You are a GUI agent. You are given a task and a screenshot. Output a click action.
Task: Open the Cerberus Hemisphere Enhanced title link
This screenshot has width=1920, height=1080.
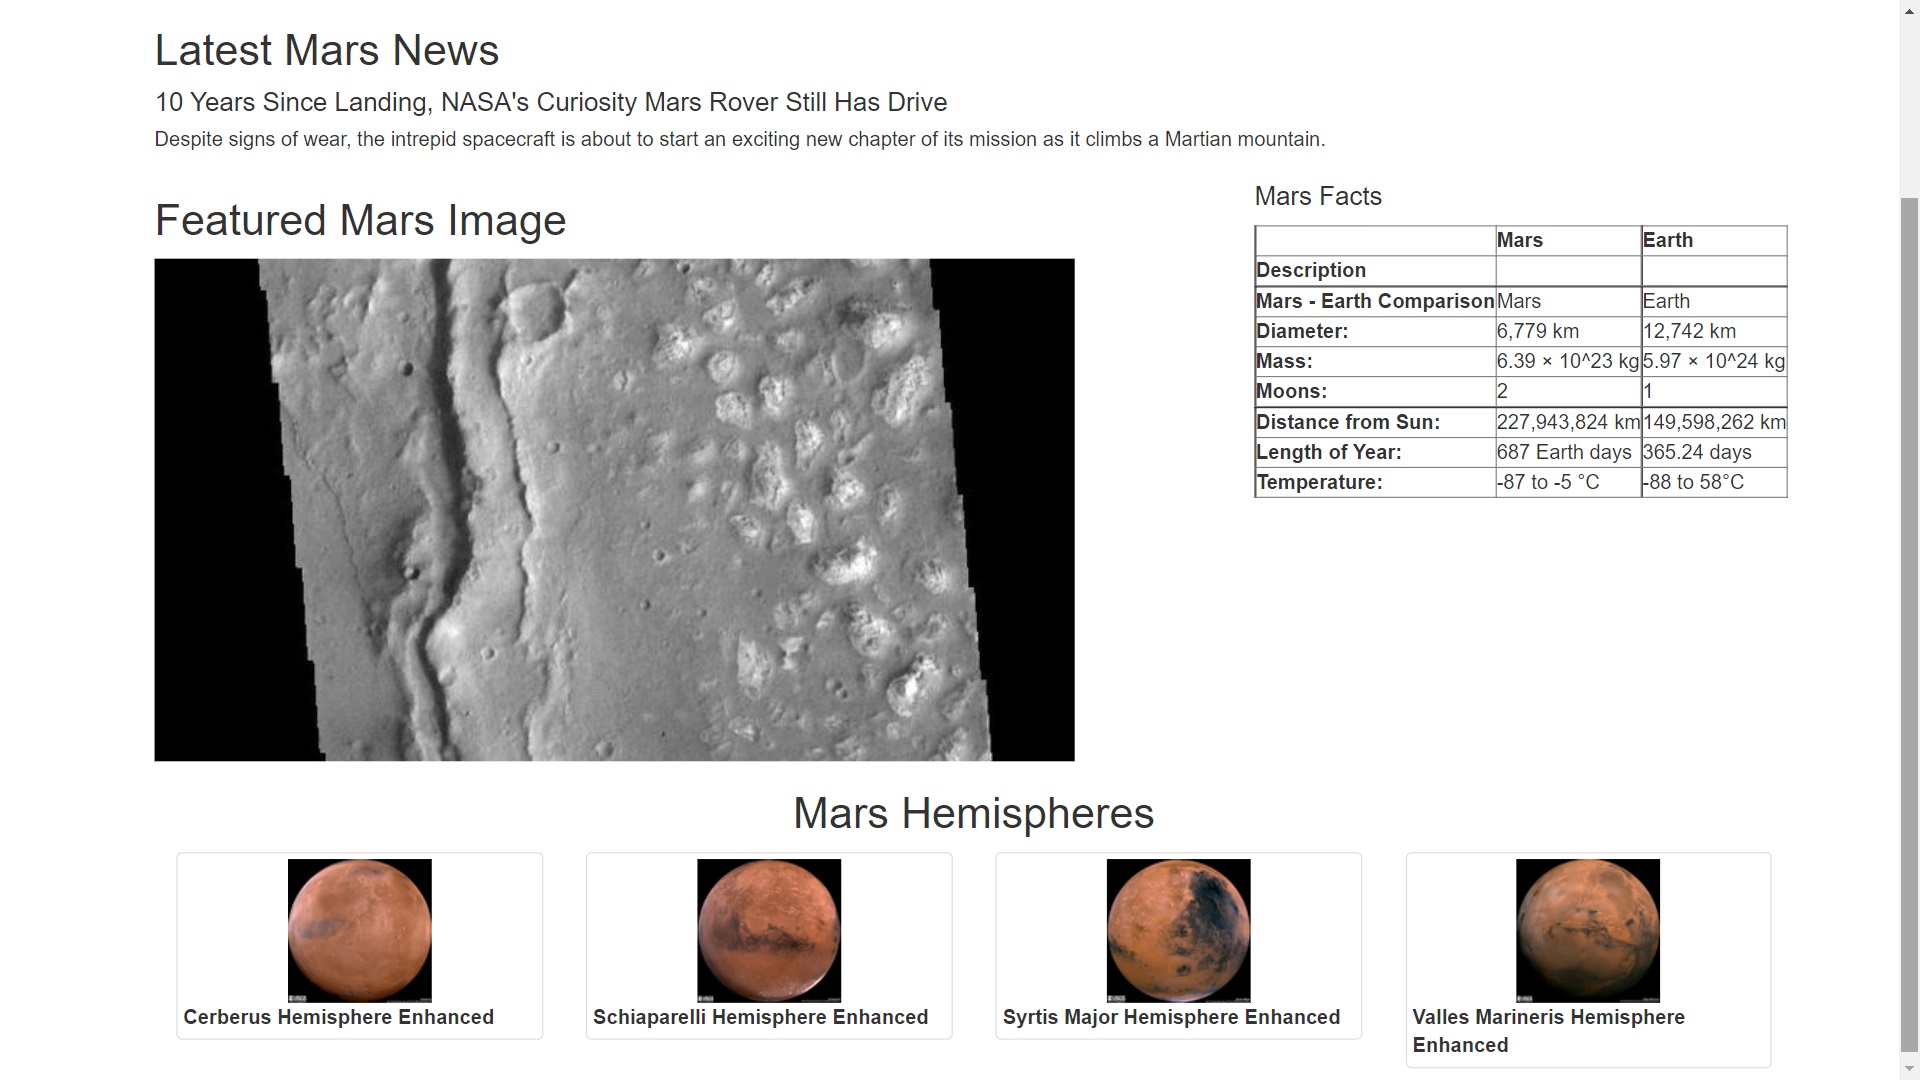pyautogui.click(x=338, y=1017)
